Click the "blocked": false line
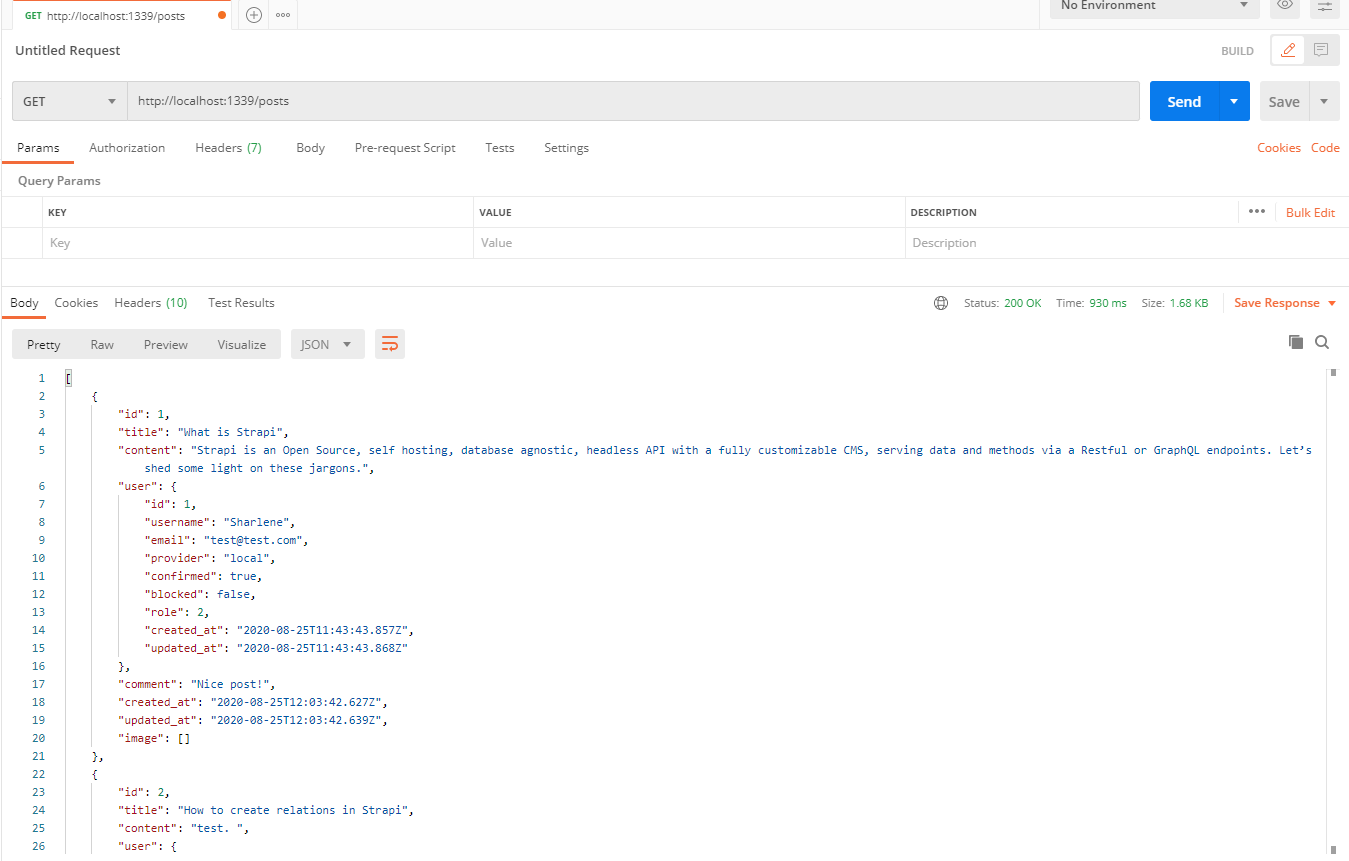1349x861 pixels. (x=200, y=594)
